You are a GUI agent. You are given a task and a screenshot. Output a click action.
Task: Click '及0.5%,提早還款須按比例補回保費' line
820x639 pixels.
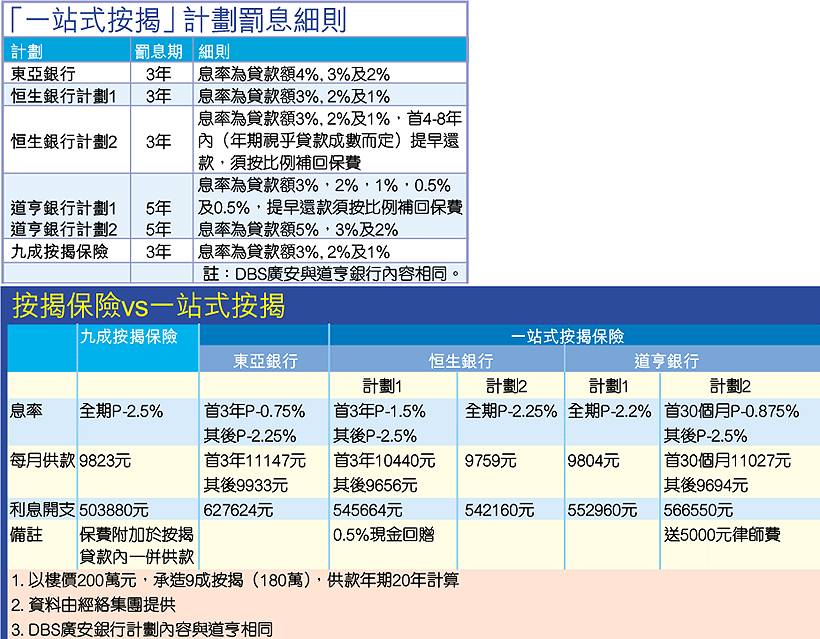(x=330, y=207)
